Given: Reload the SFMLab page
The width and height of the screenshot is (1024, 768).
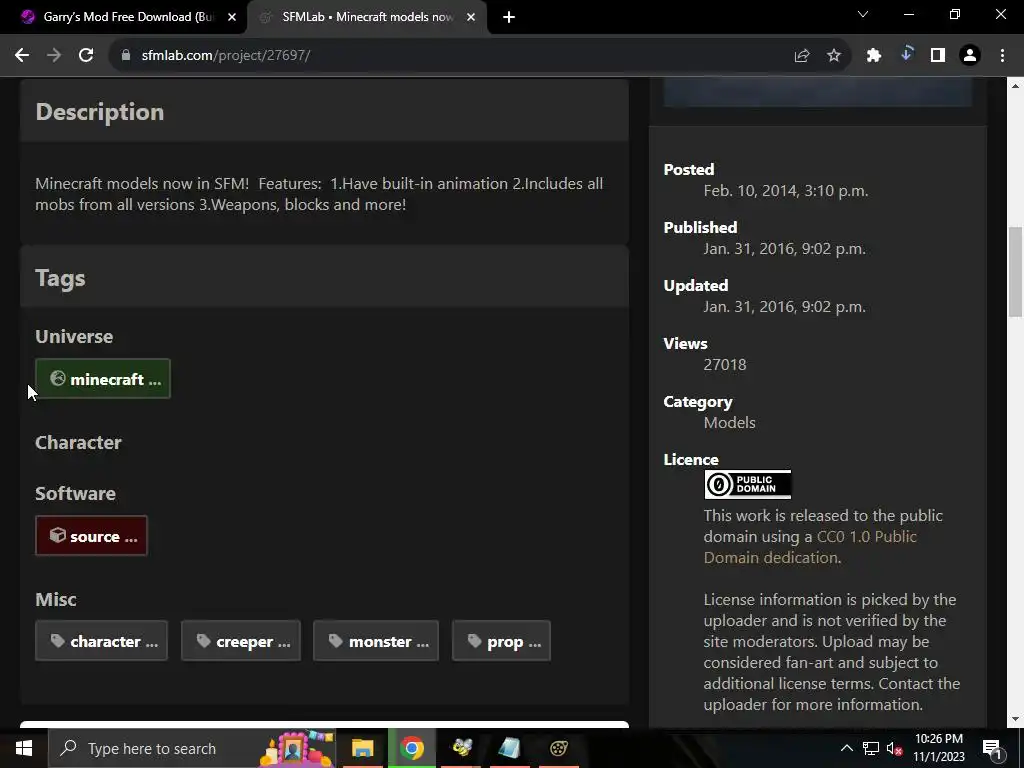Looking at the screenshot, I should click(x=86, y=56).
